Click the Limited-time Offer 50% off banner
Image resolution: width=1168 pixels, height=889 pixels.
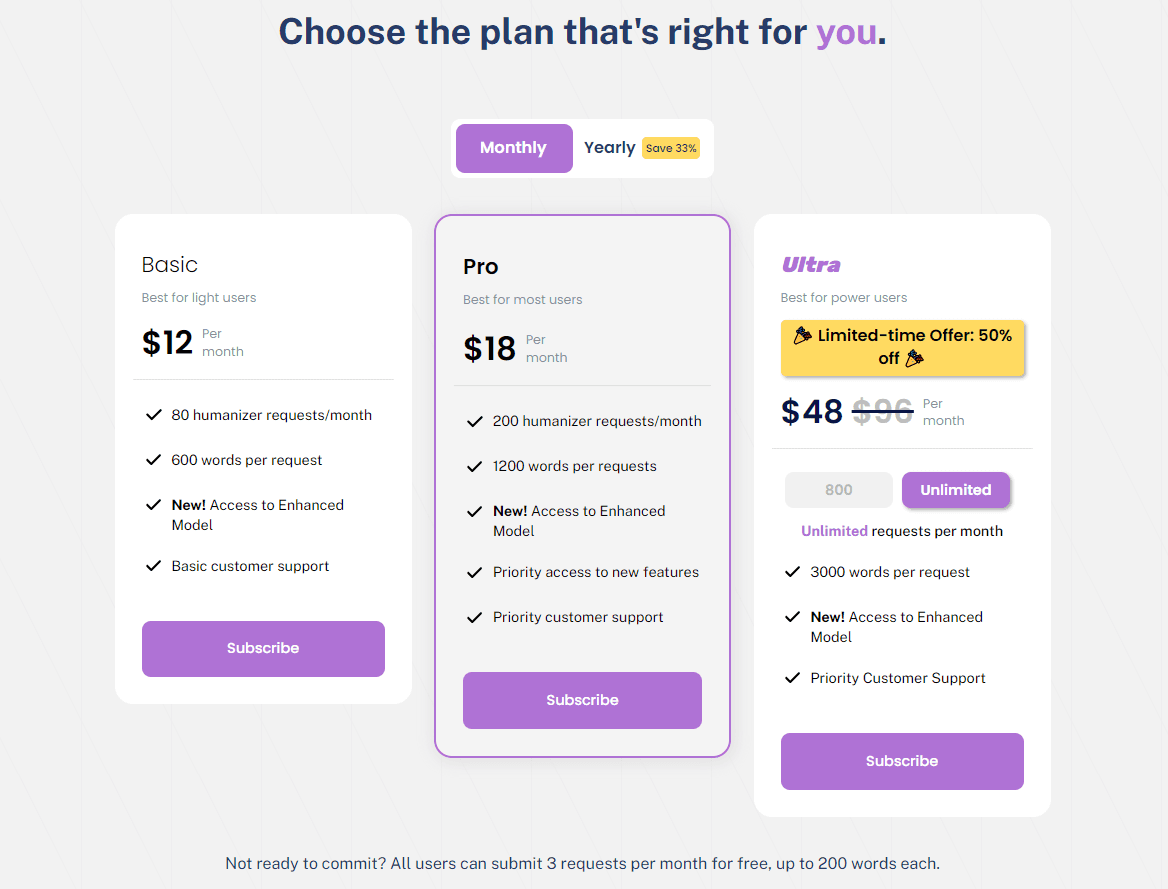[902, 347]
